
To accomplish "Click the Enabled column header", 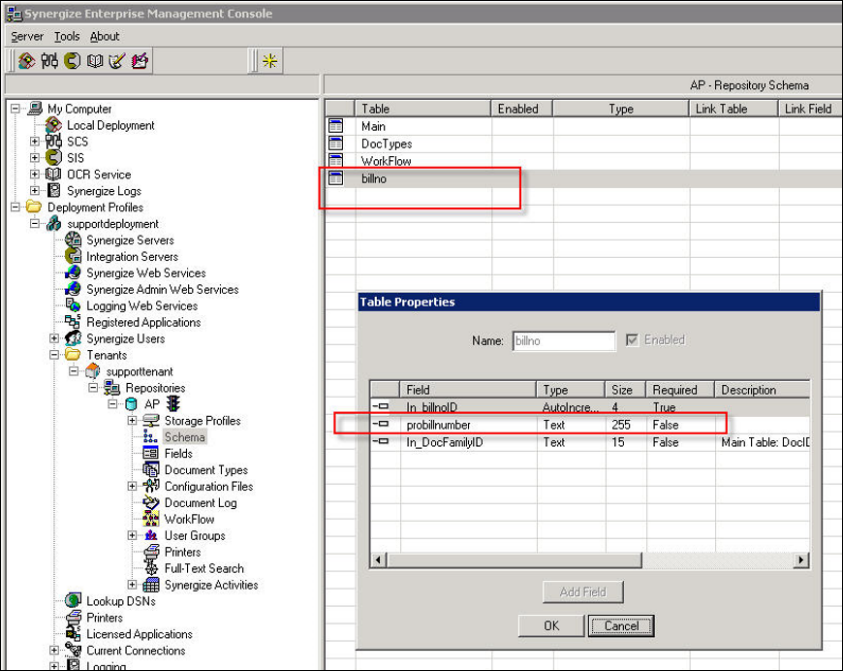I will point(521,109).
